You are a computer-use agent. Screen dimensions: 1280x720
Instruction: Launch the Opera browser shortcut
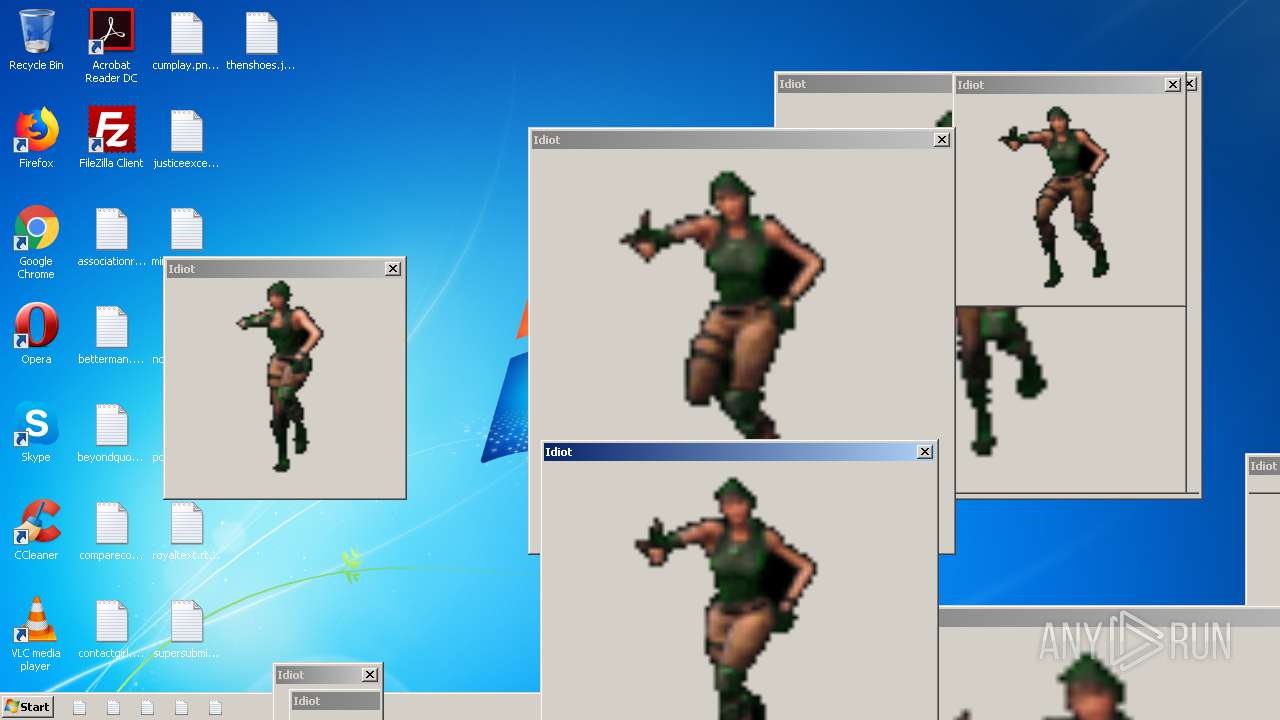(x=36, y=334)
